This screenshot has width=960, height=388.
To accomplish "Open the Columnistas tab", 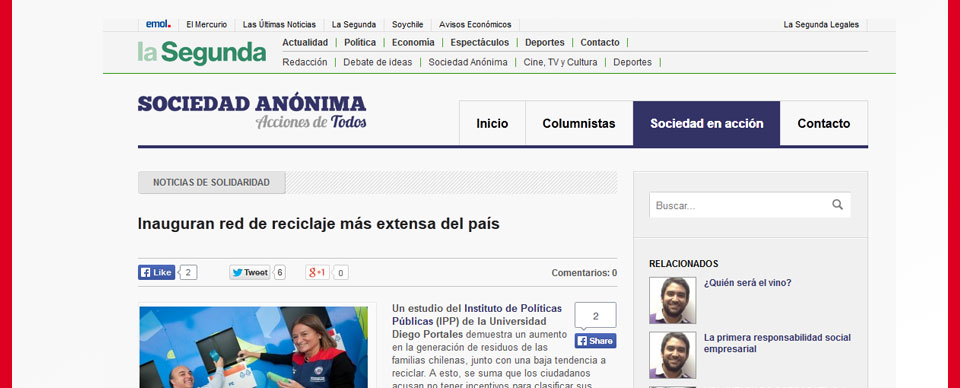I will click(x=579, y=124).
